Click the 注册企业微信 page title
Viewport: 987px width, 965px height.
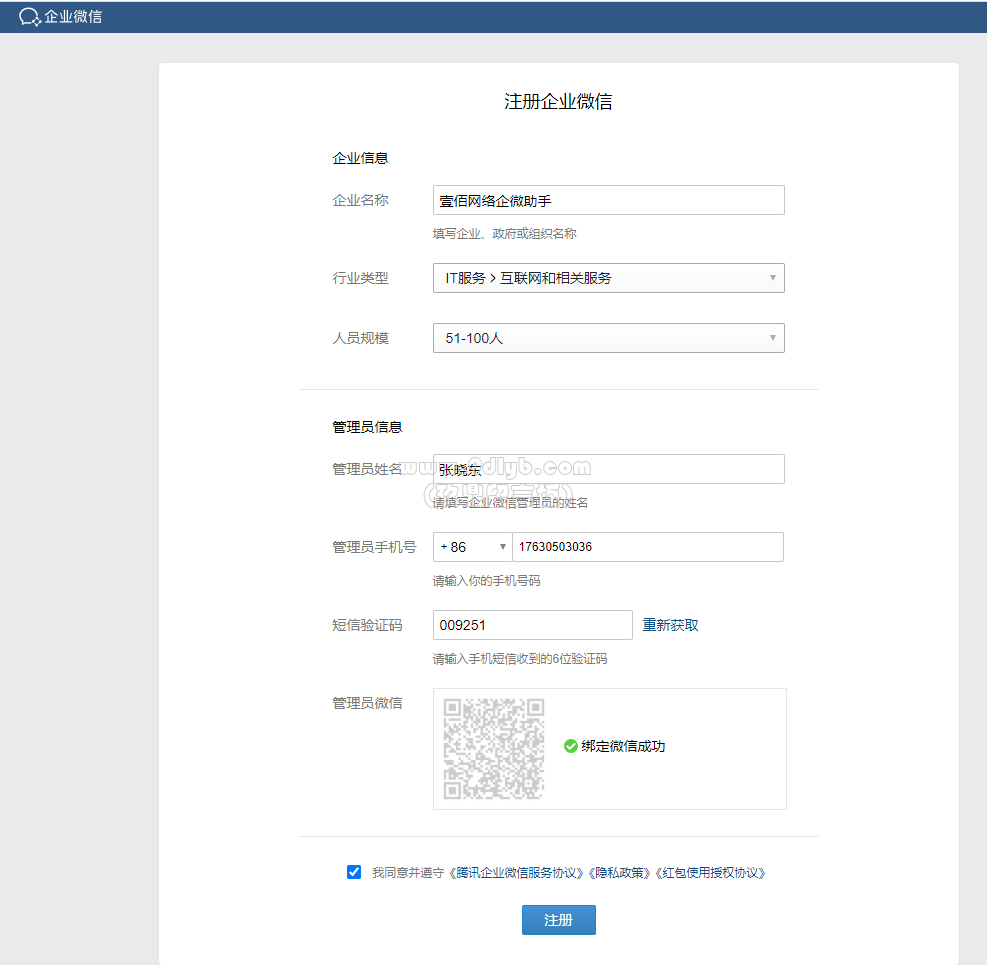coord(558,101)
